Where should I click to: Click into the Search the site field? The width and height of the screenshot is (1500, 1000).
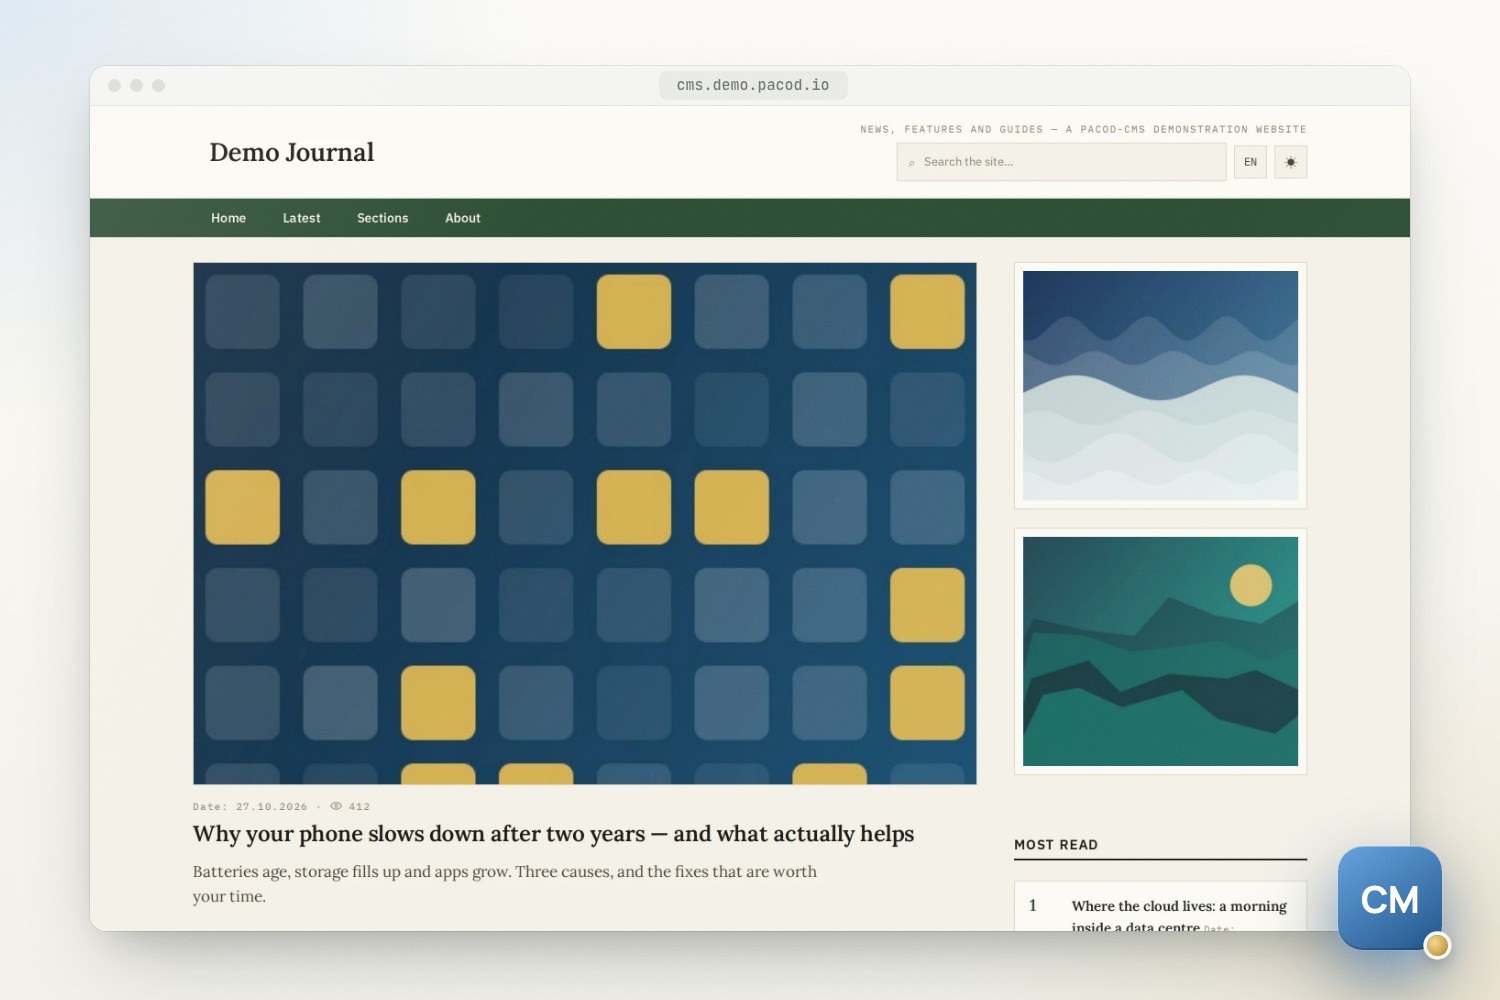[1061, 162]
